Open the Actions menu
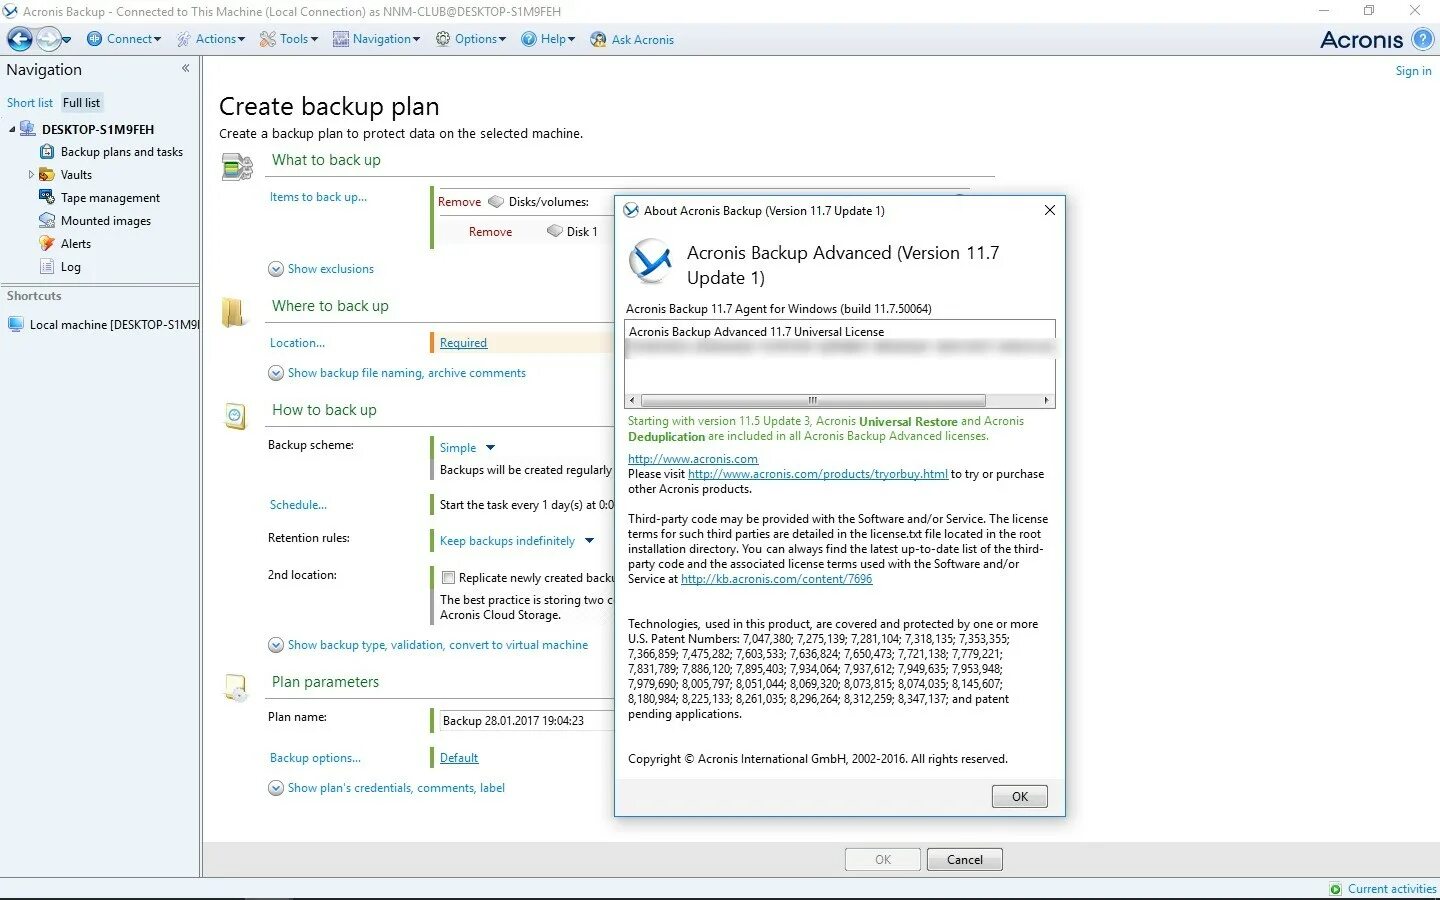The width and height of the screenshot is (1440, 900). click(211, 39)
